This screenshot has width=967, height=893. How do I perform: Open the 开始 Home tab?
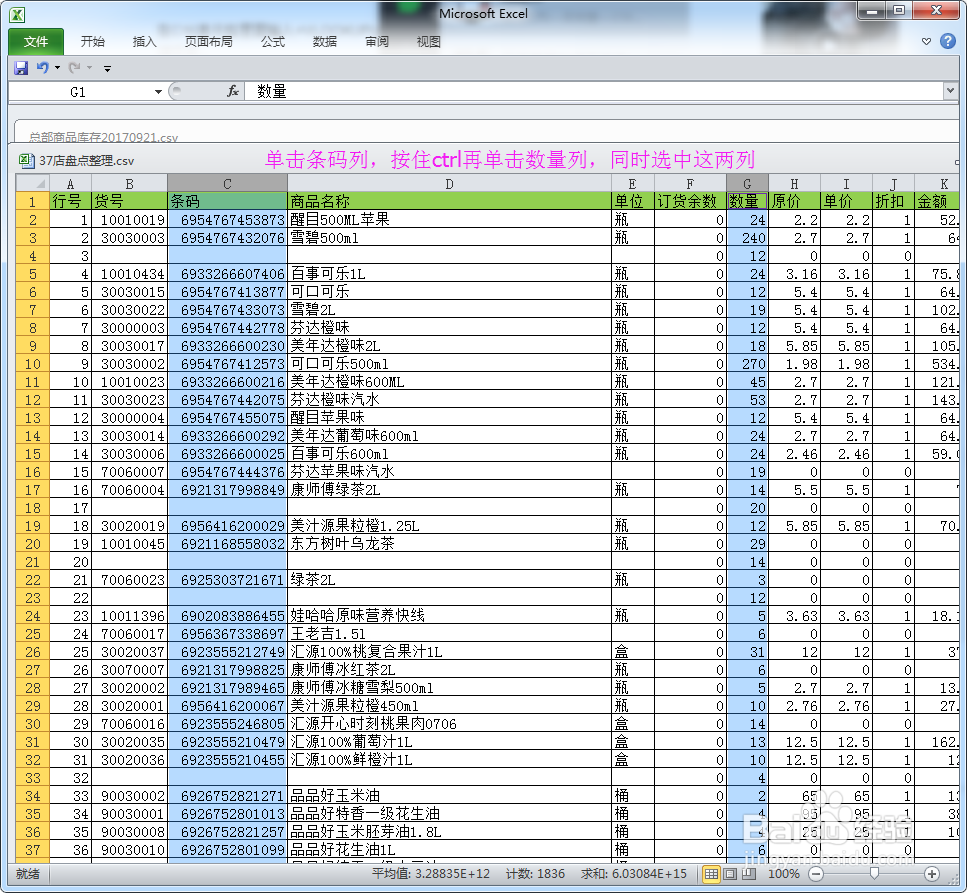pos(93,41)
